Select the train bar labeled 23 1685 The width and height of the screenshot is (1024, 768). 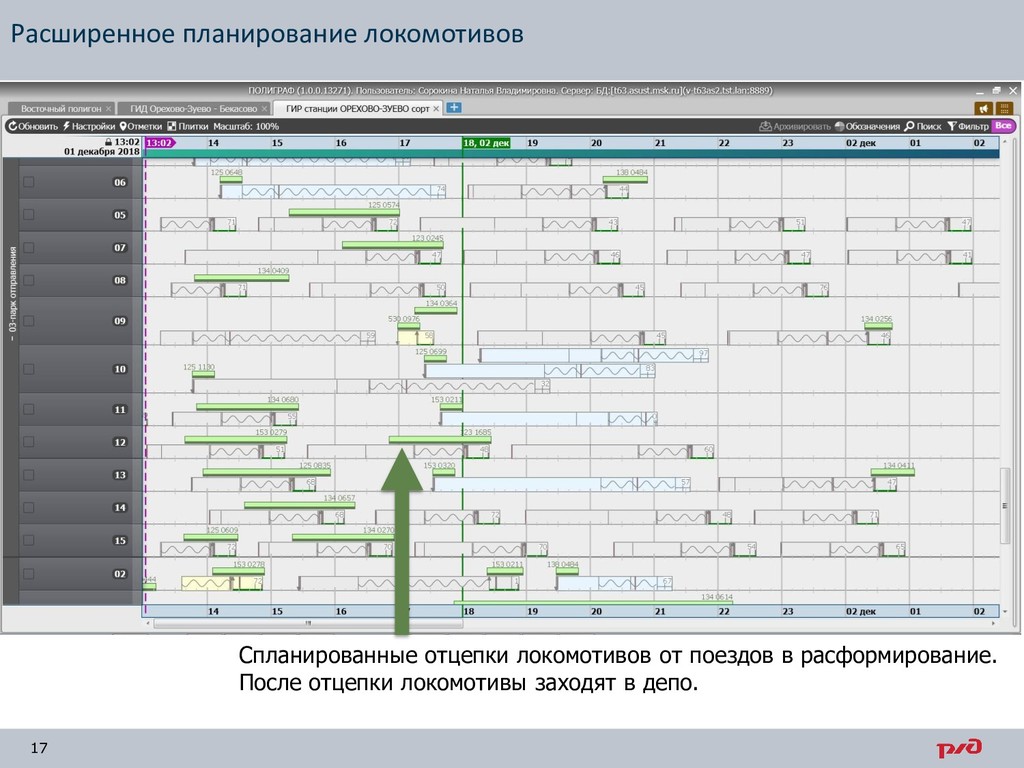click(x=440, y=440)
